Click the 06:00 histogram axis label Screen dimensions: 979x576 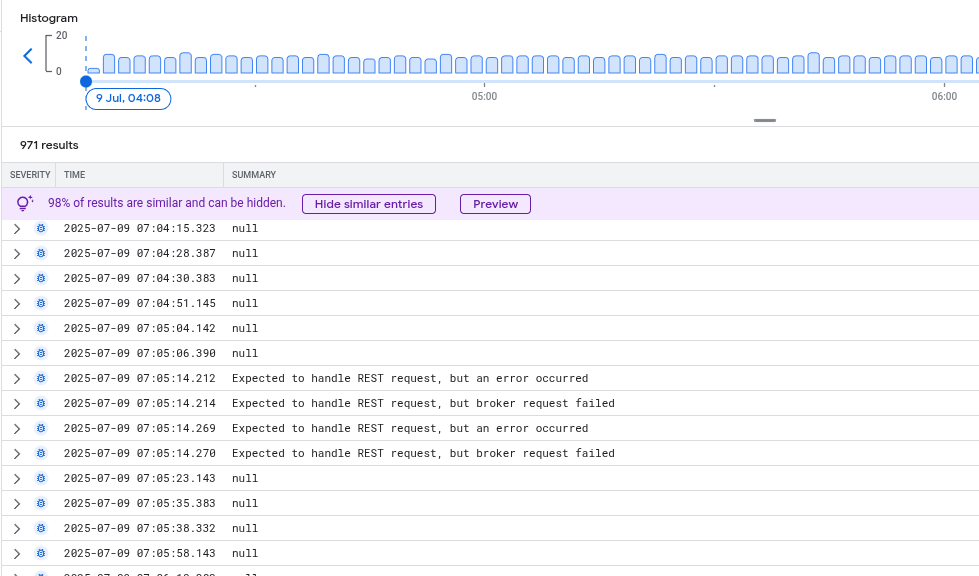944,96
